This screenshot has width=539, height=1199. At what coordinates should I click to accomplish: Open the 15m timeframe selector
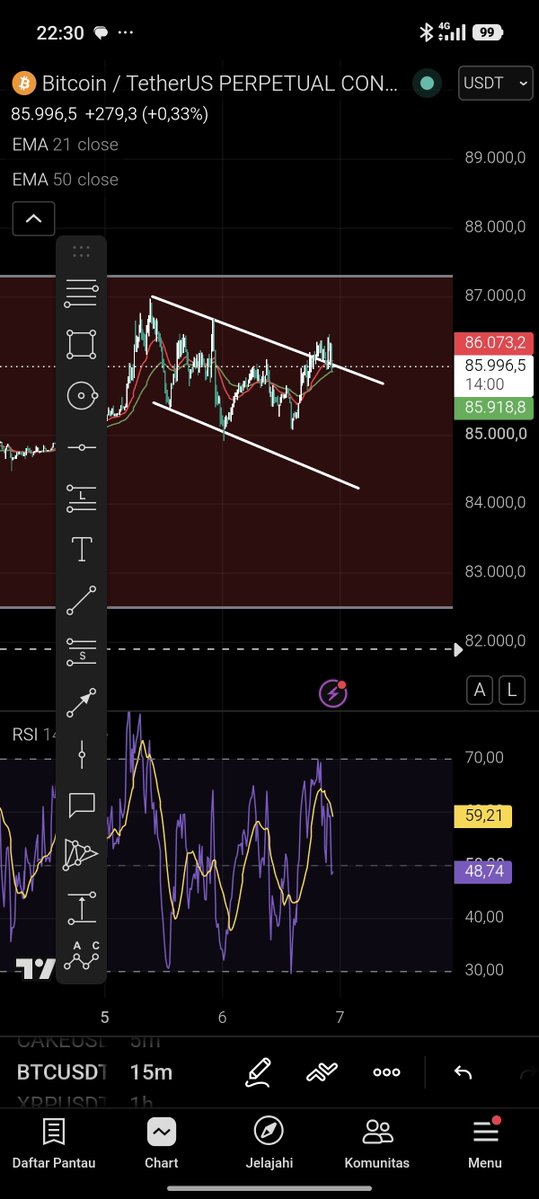151,1072
